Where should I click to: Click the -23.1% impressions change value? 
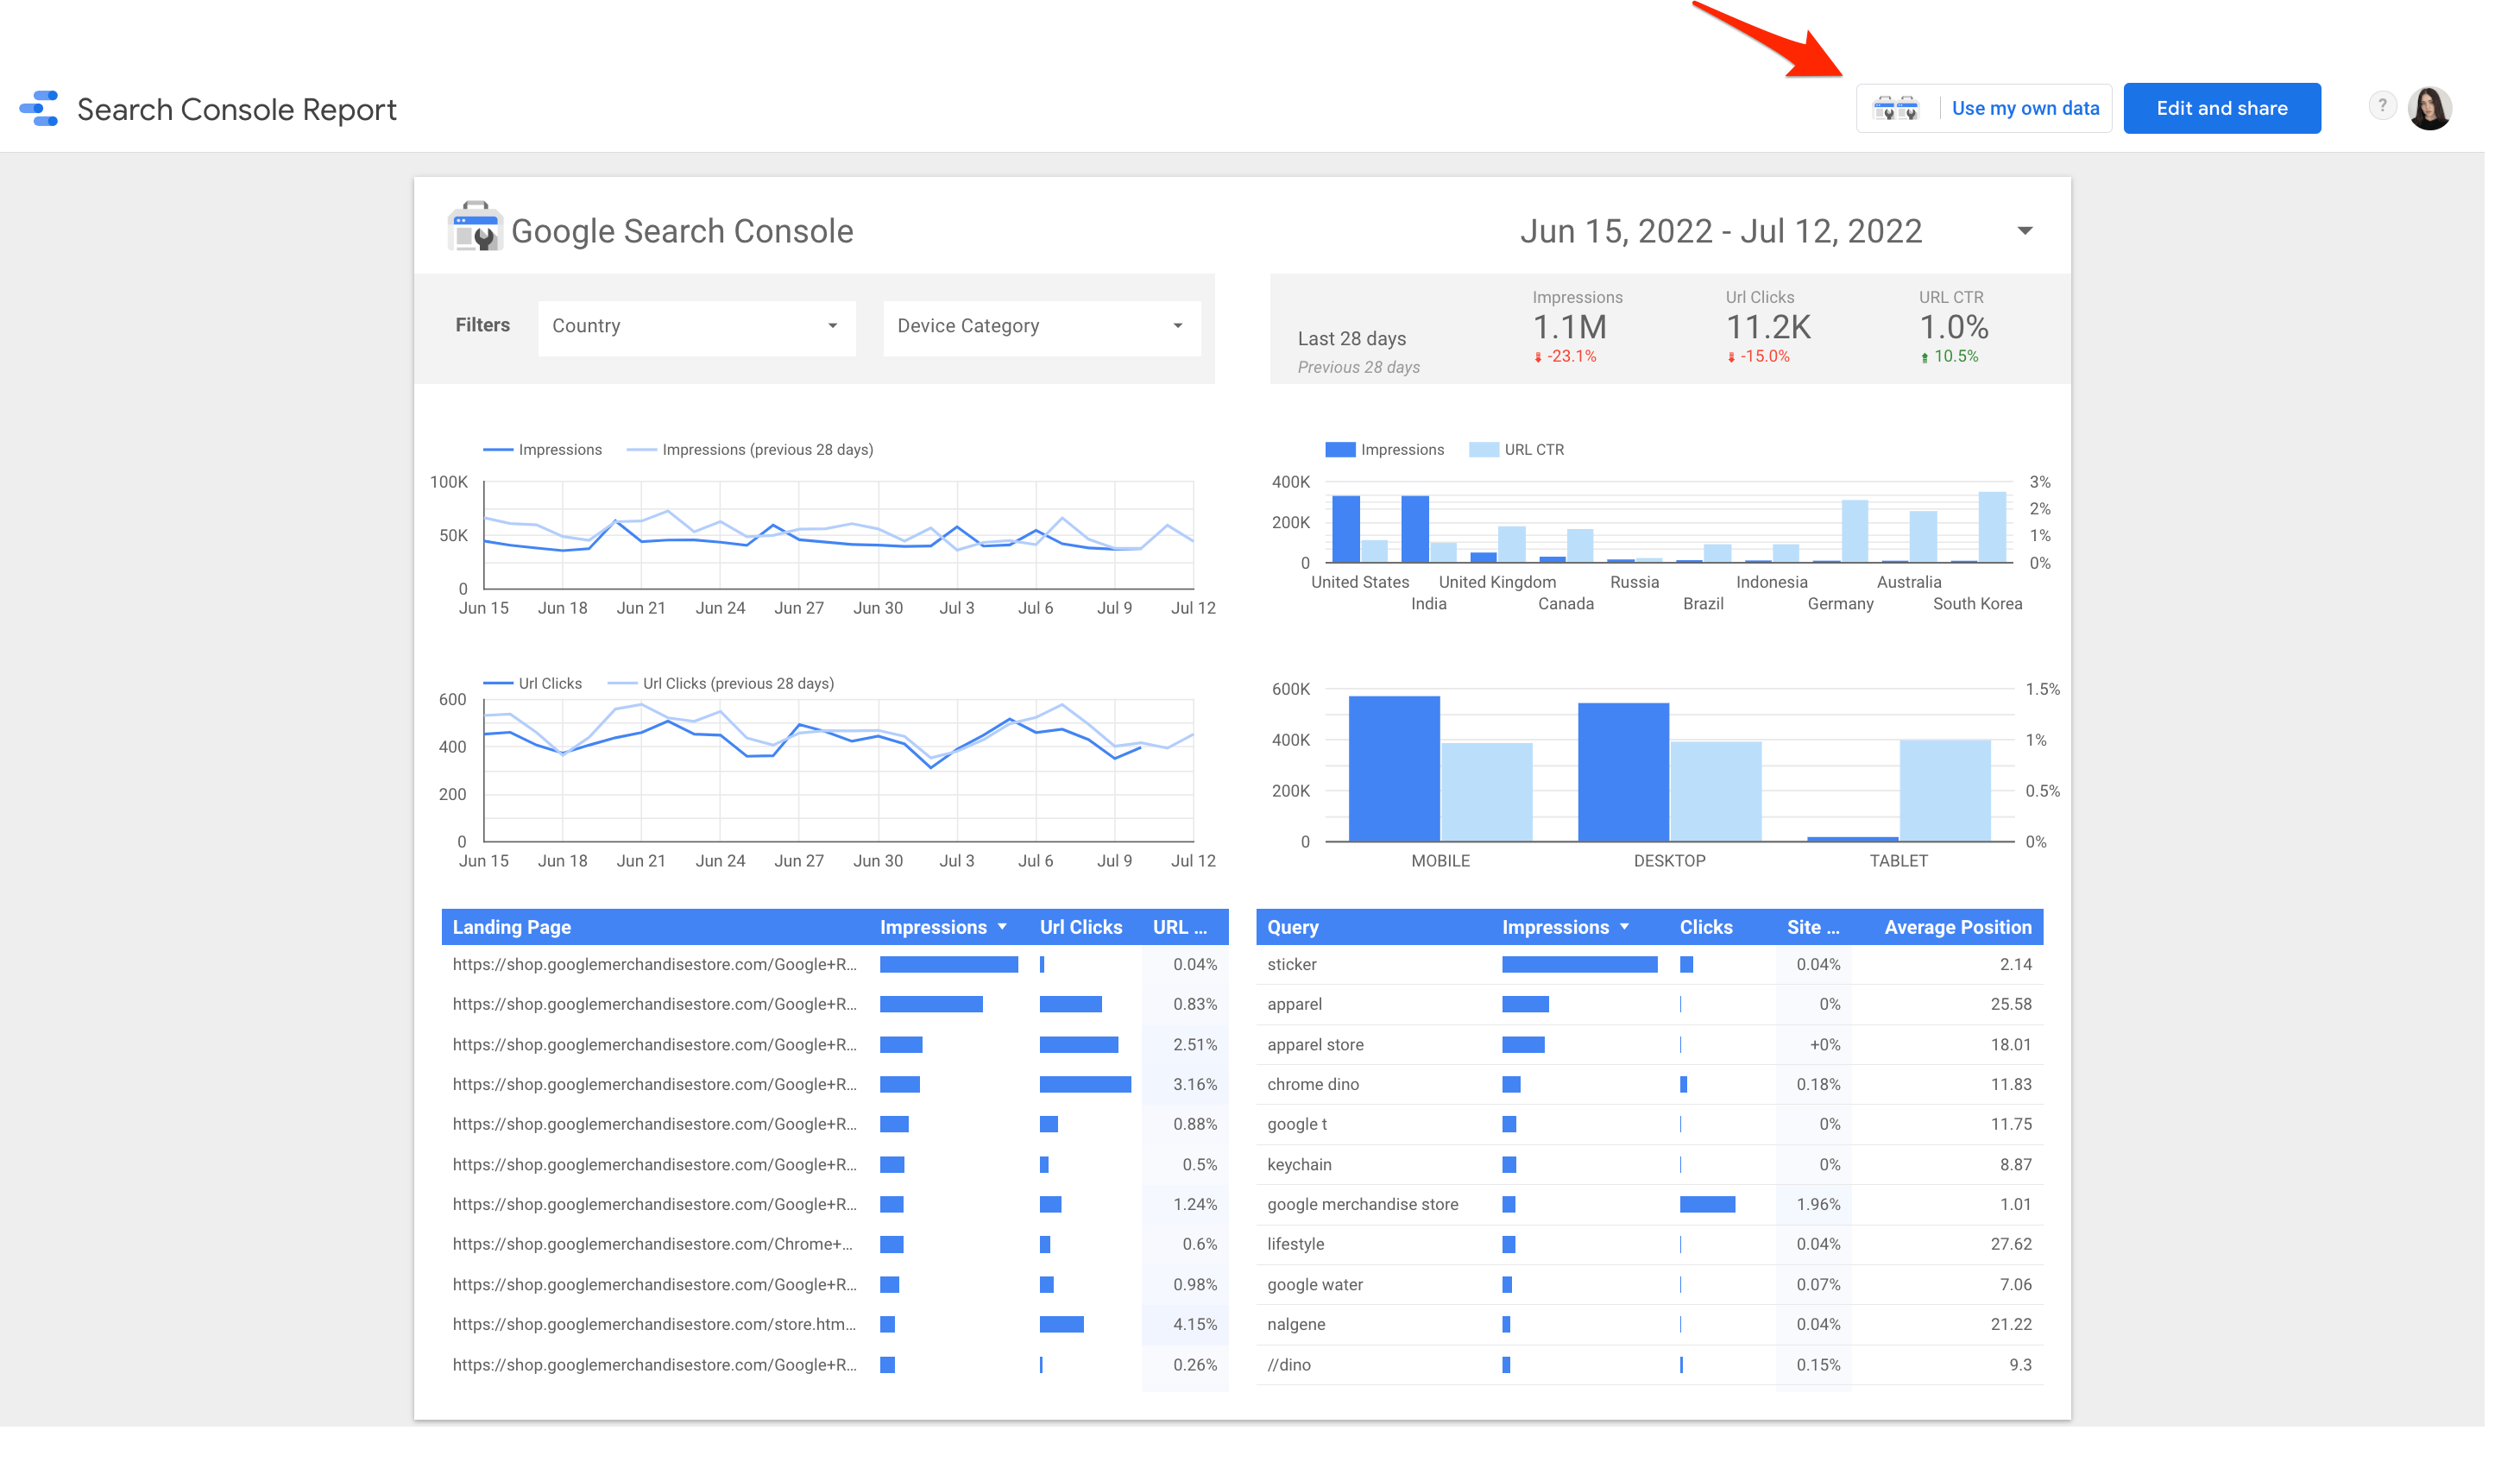pos(1571,357)
